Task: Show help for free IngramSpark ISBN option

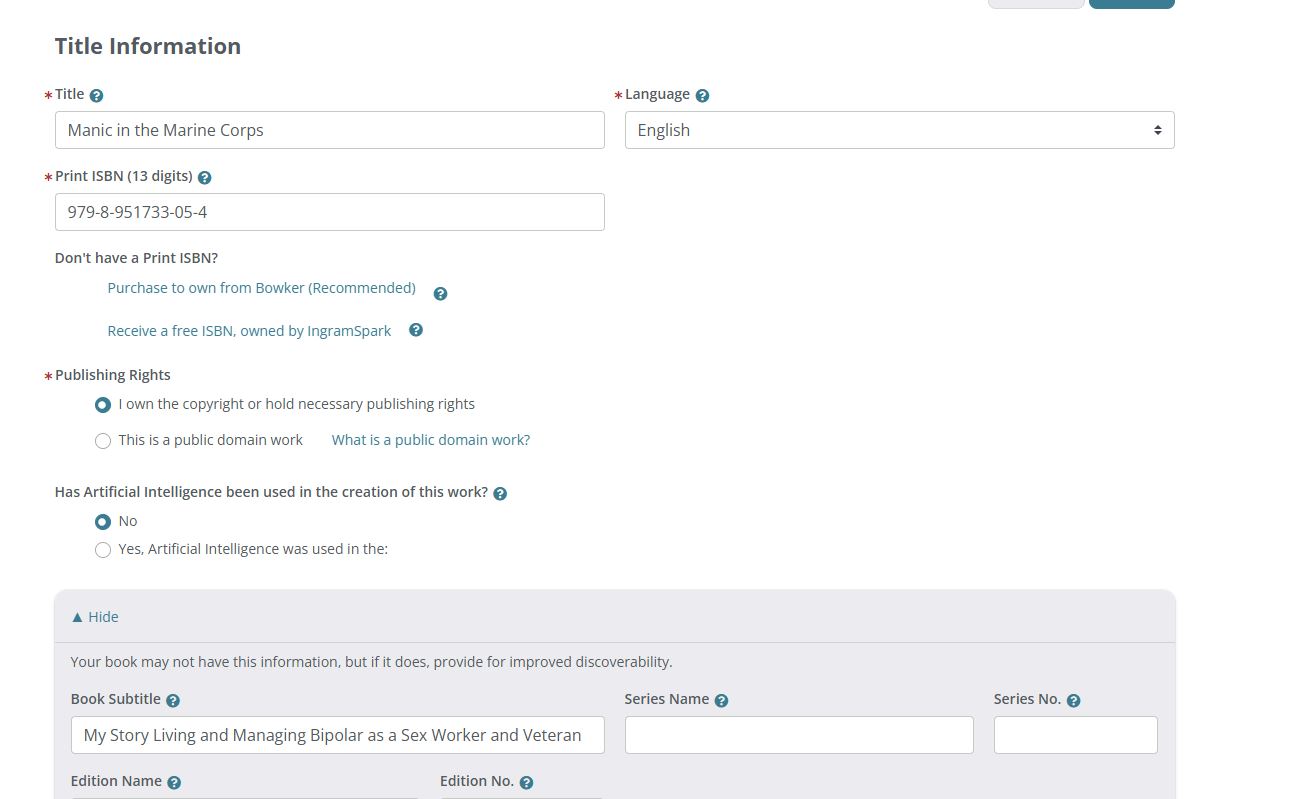Action: (x=416, y=330)
